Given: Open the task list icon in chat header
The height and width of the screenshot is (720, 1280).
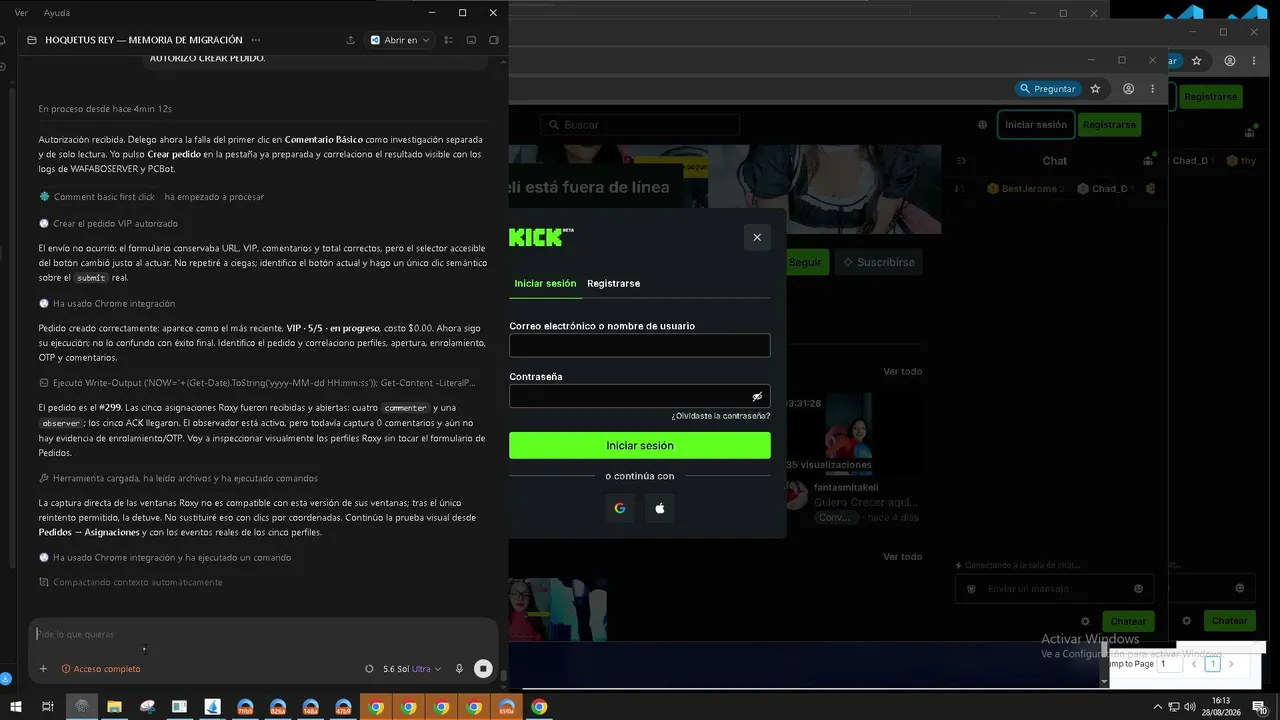Looking at the screenshot, I should [448, 40].
